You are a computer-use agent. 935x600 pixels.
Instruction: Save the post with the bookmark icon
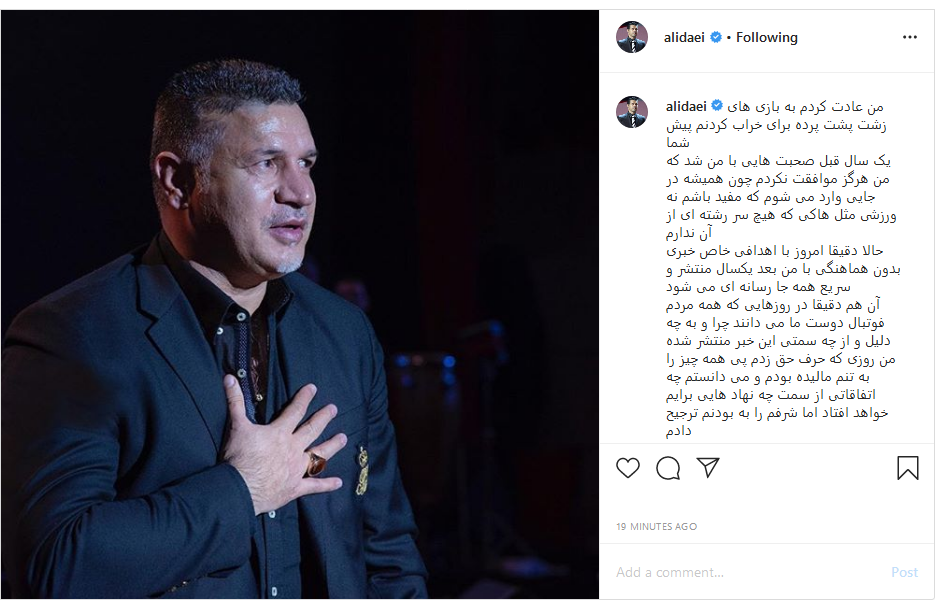(908, 468)
